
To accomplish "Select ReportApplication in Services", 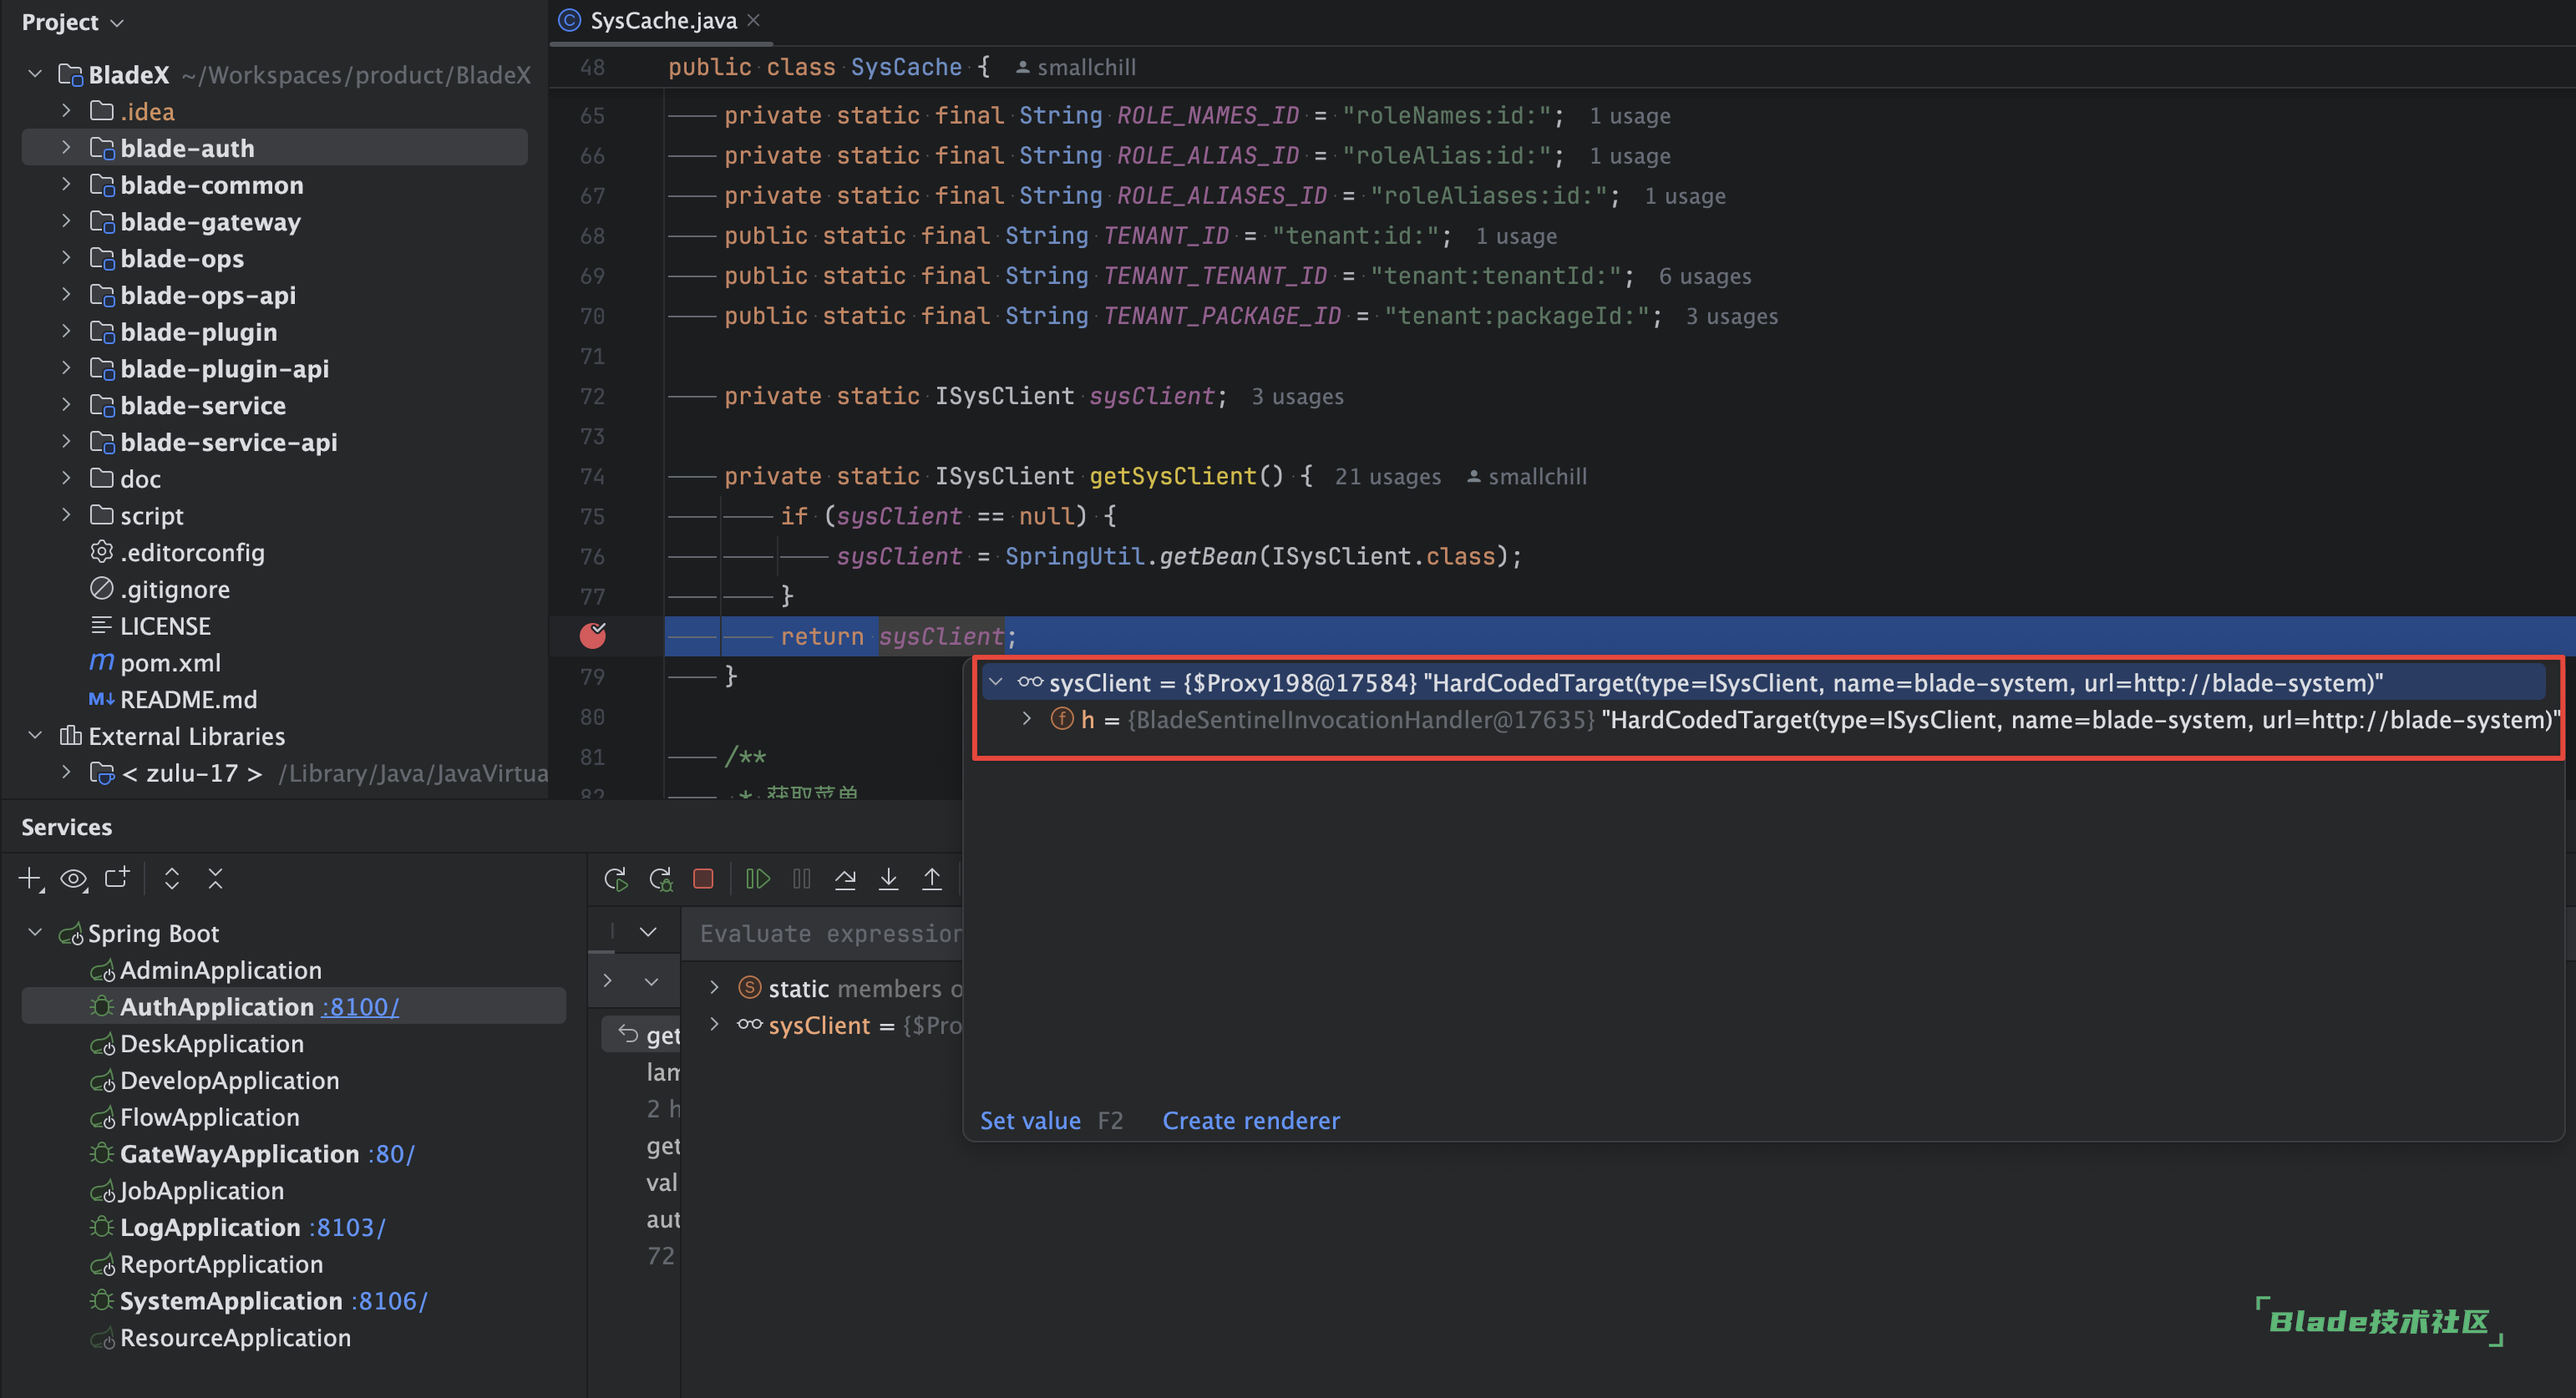I will 221,1264.
